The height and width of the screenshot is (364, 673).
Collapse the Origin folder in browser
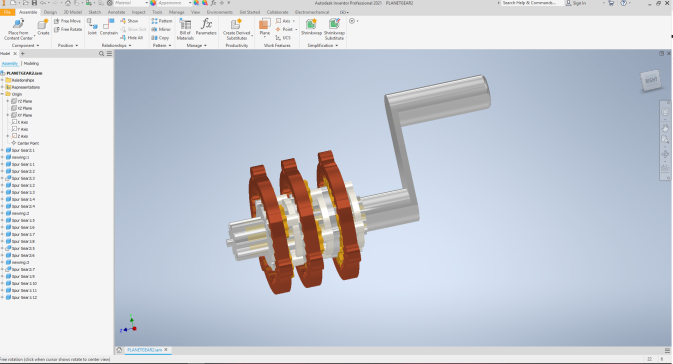[3, 94]
